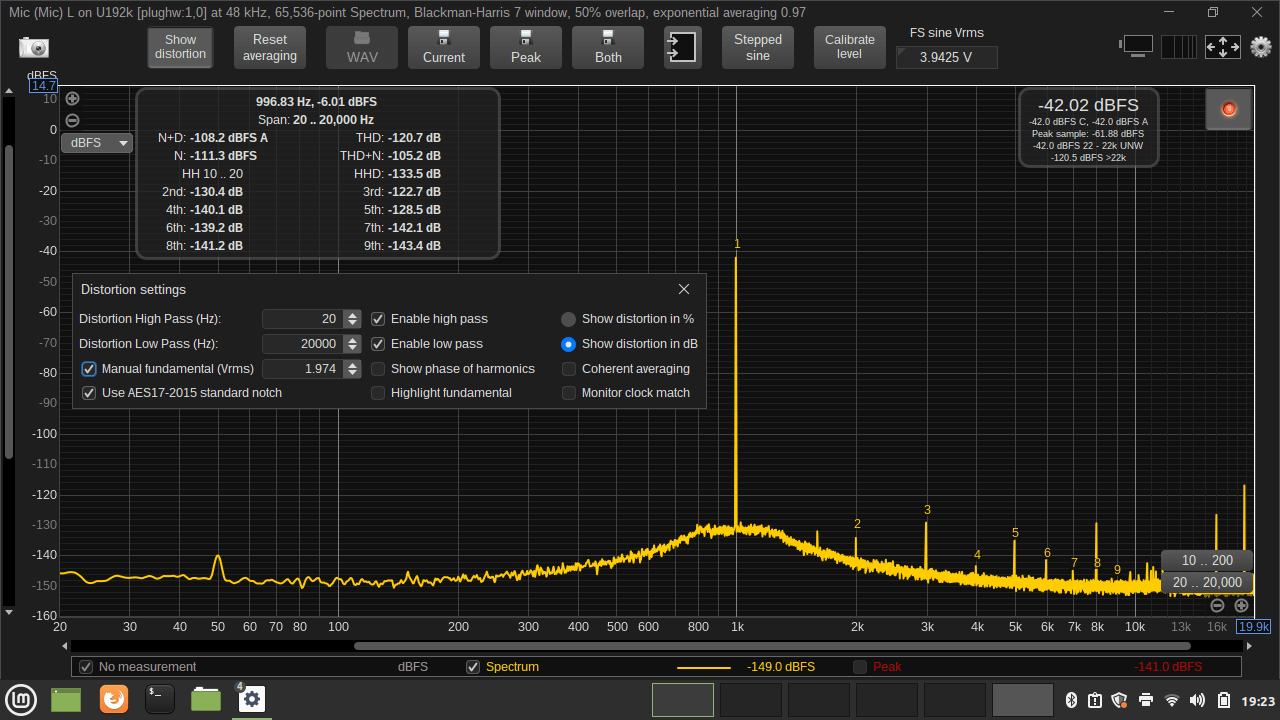This screenshot has height=720, width=1280.
Task: Decrease Manual fundamental Vrms value
Action: 352,374
